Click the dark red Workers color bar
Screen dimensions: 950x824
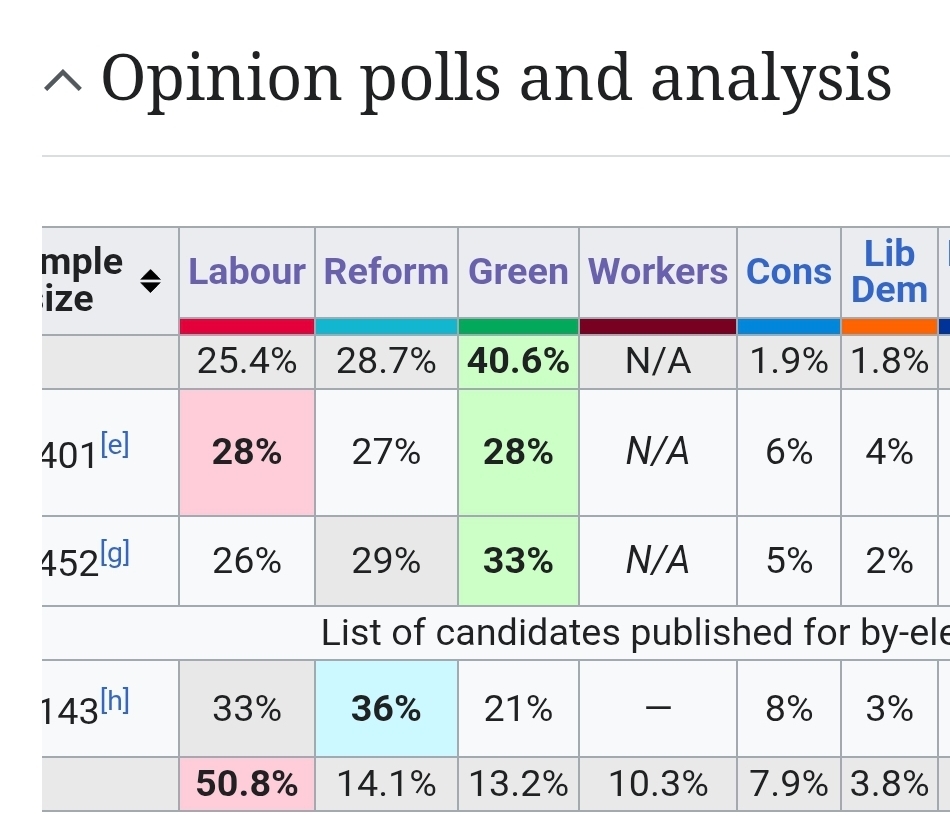point(658,326)
